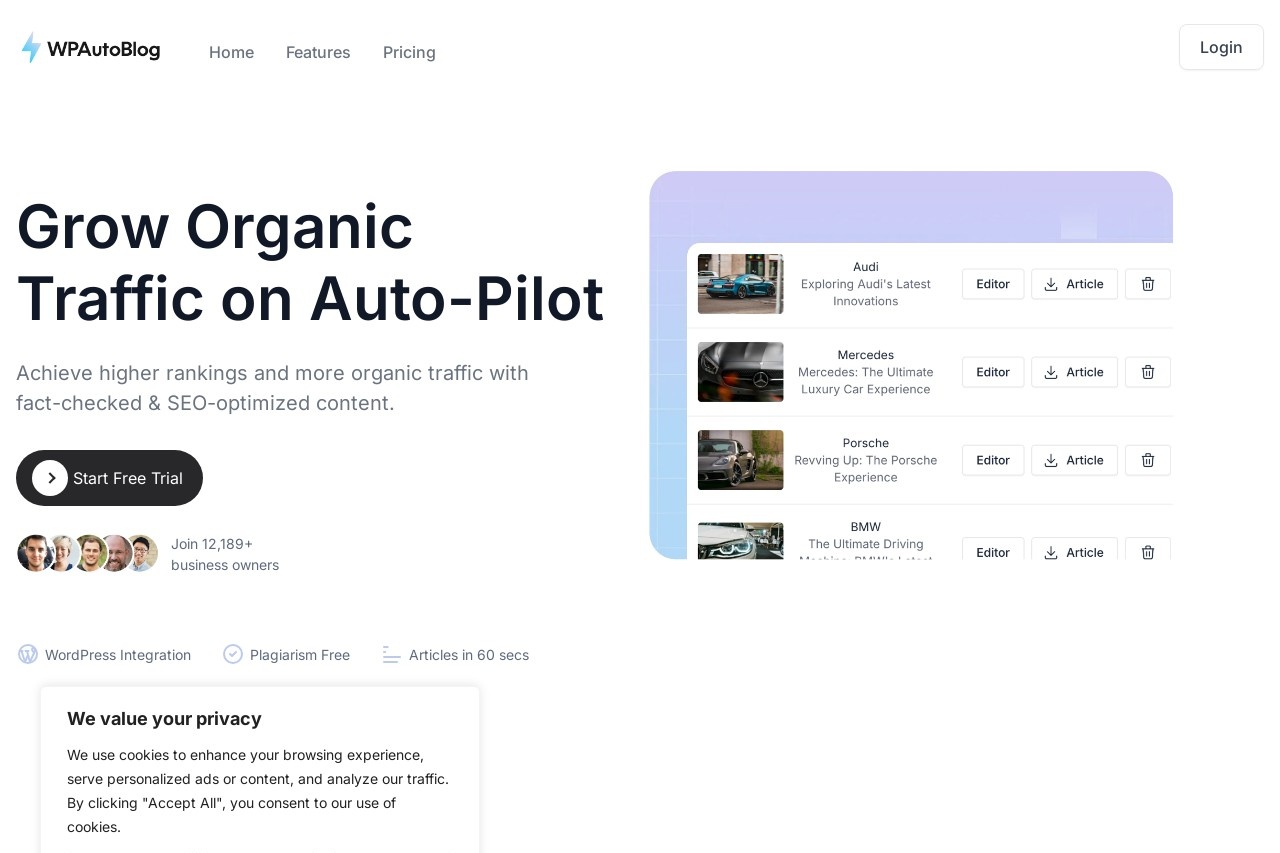Open the Home nav link
1280x853 pixels.
point(231,52)
